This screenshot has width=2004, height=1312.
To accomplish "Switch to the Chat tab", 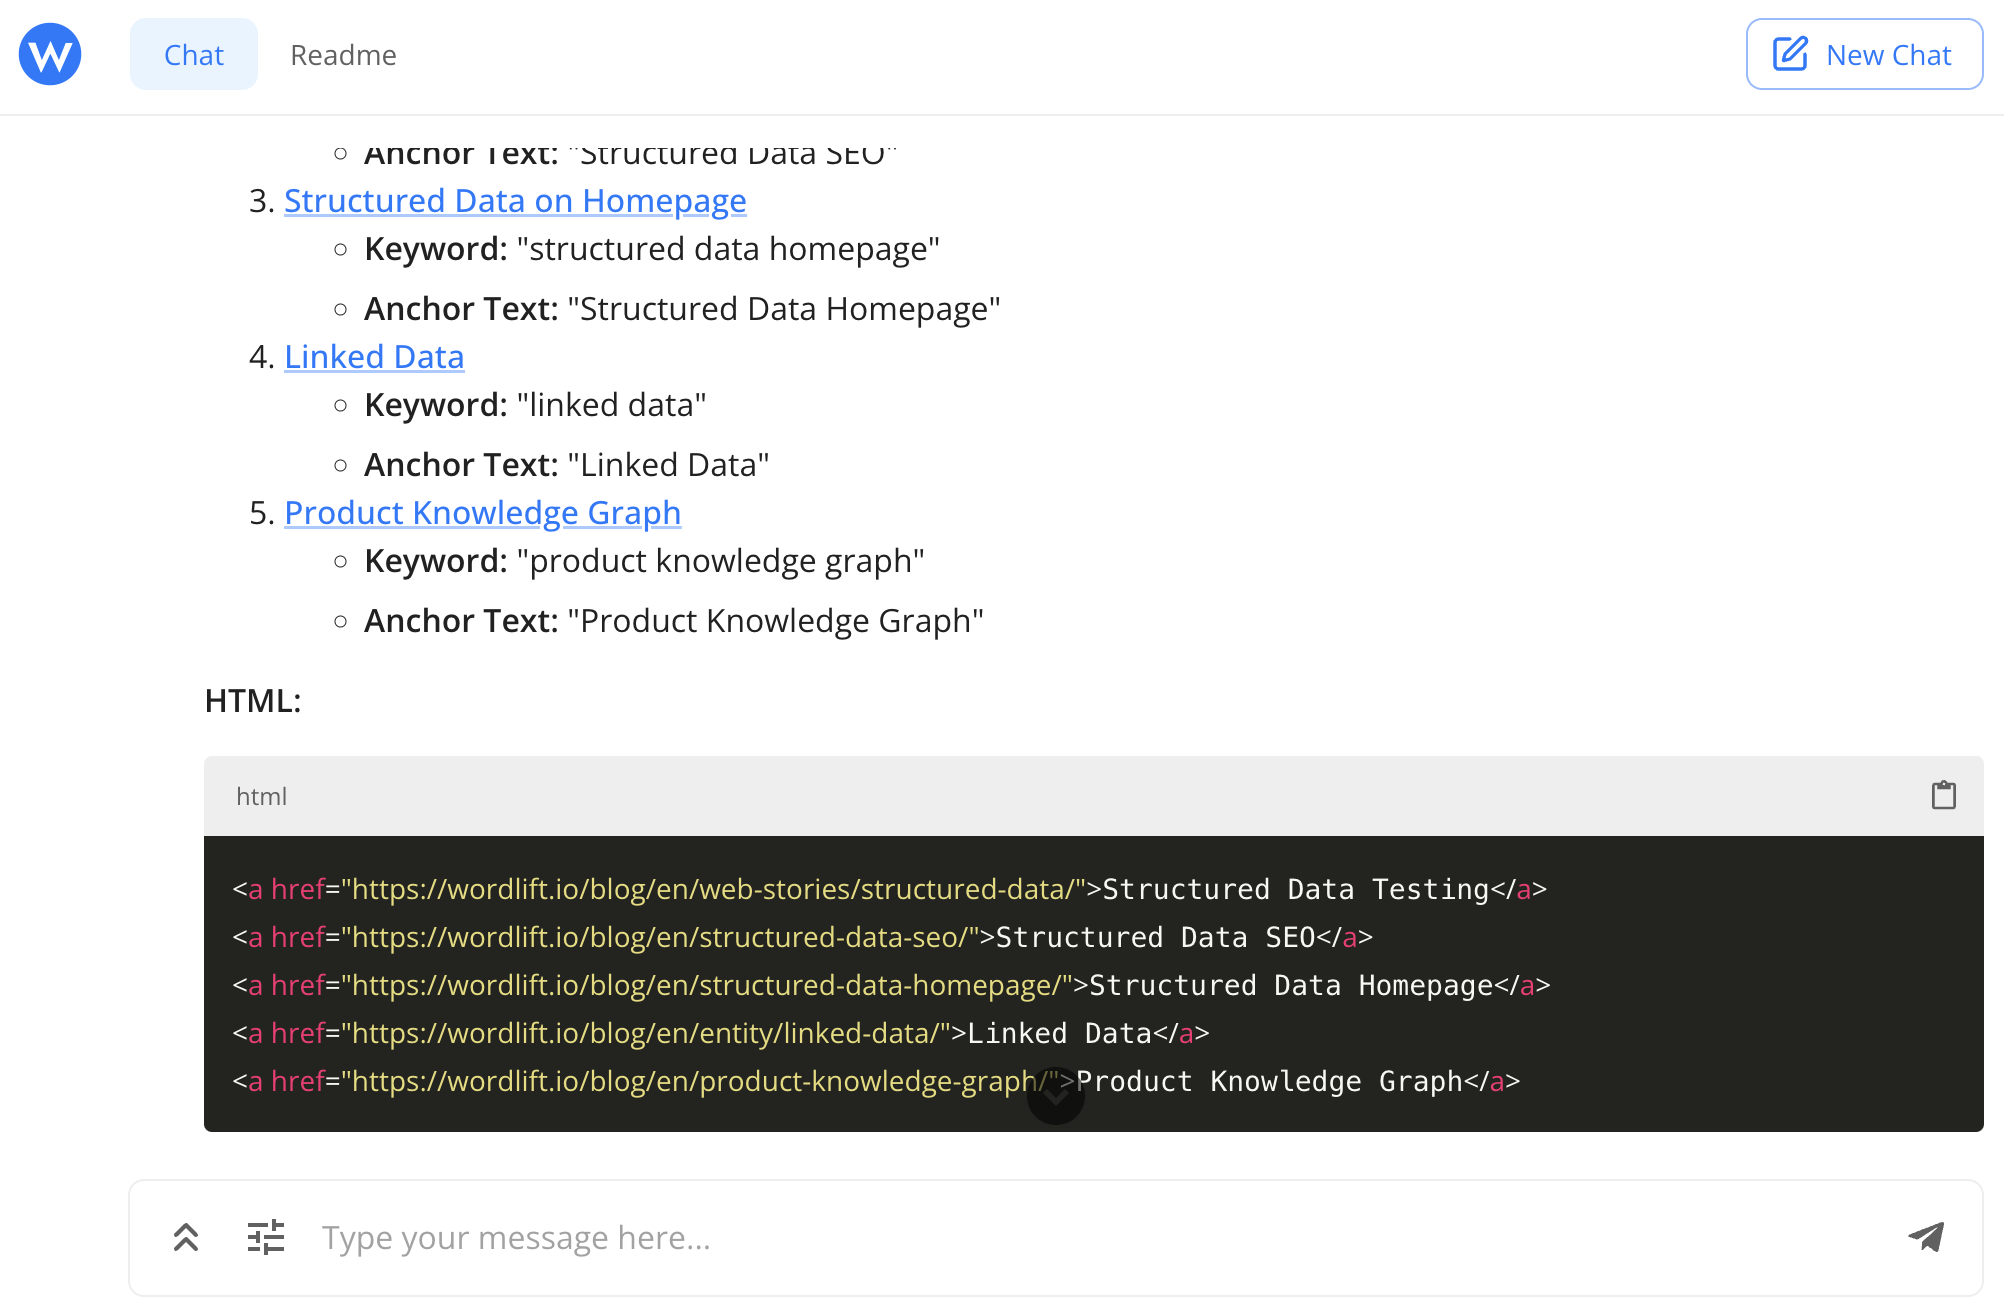I will coord(194,54).
